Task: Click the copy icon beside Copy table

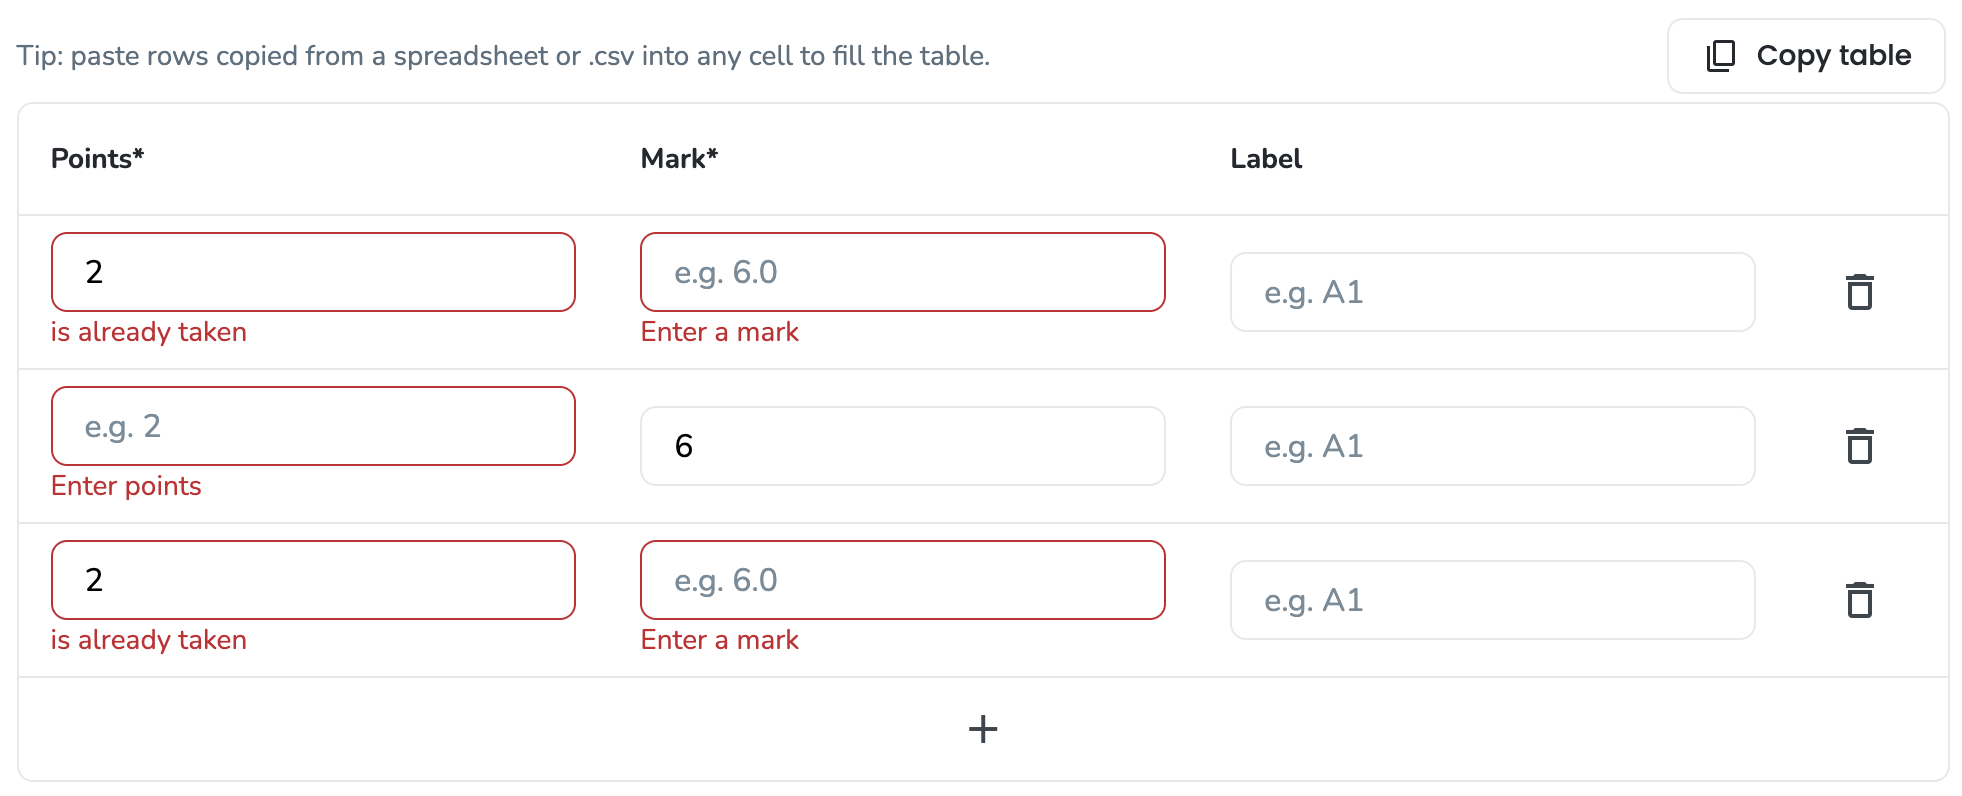Action: [1720, 56]
